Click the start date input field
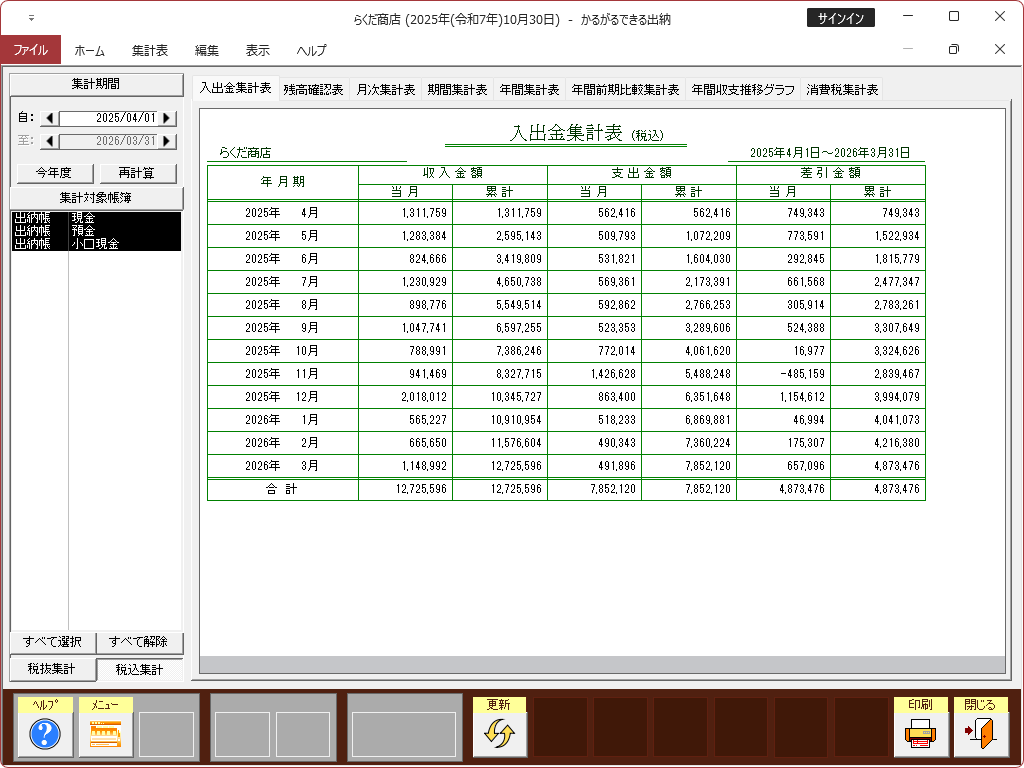 108,118
